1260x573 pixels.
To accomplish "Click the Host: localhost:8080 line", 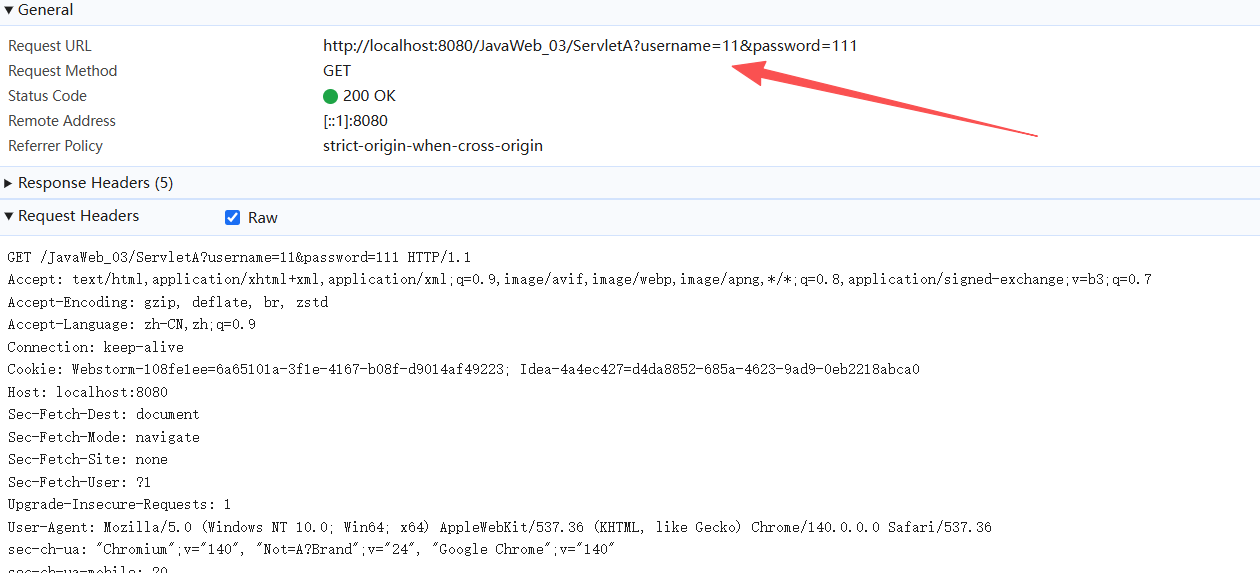I will click(x=88, y=392).
